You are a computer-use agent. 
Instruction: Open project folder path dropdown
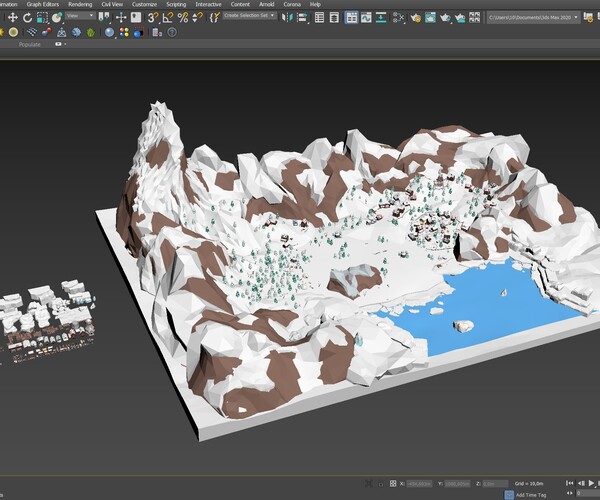click(533, 18)
